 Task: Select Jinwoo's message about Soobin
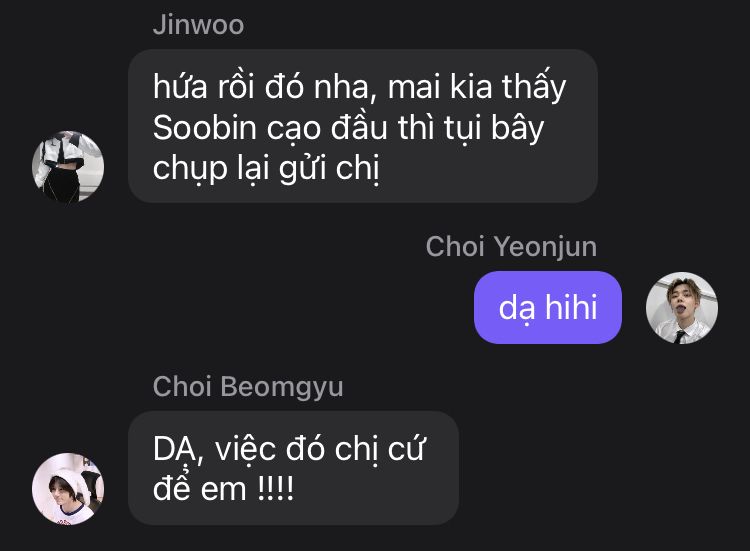click(x=363, y=126)
